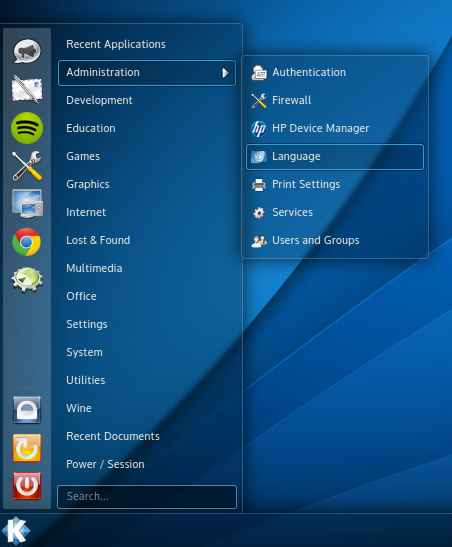The image size is (452, 547).
Task: Choose Firewall in the Administration submenu
Action: pyautogui.click(x=335, y=100)
